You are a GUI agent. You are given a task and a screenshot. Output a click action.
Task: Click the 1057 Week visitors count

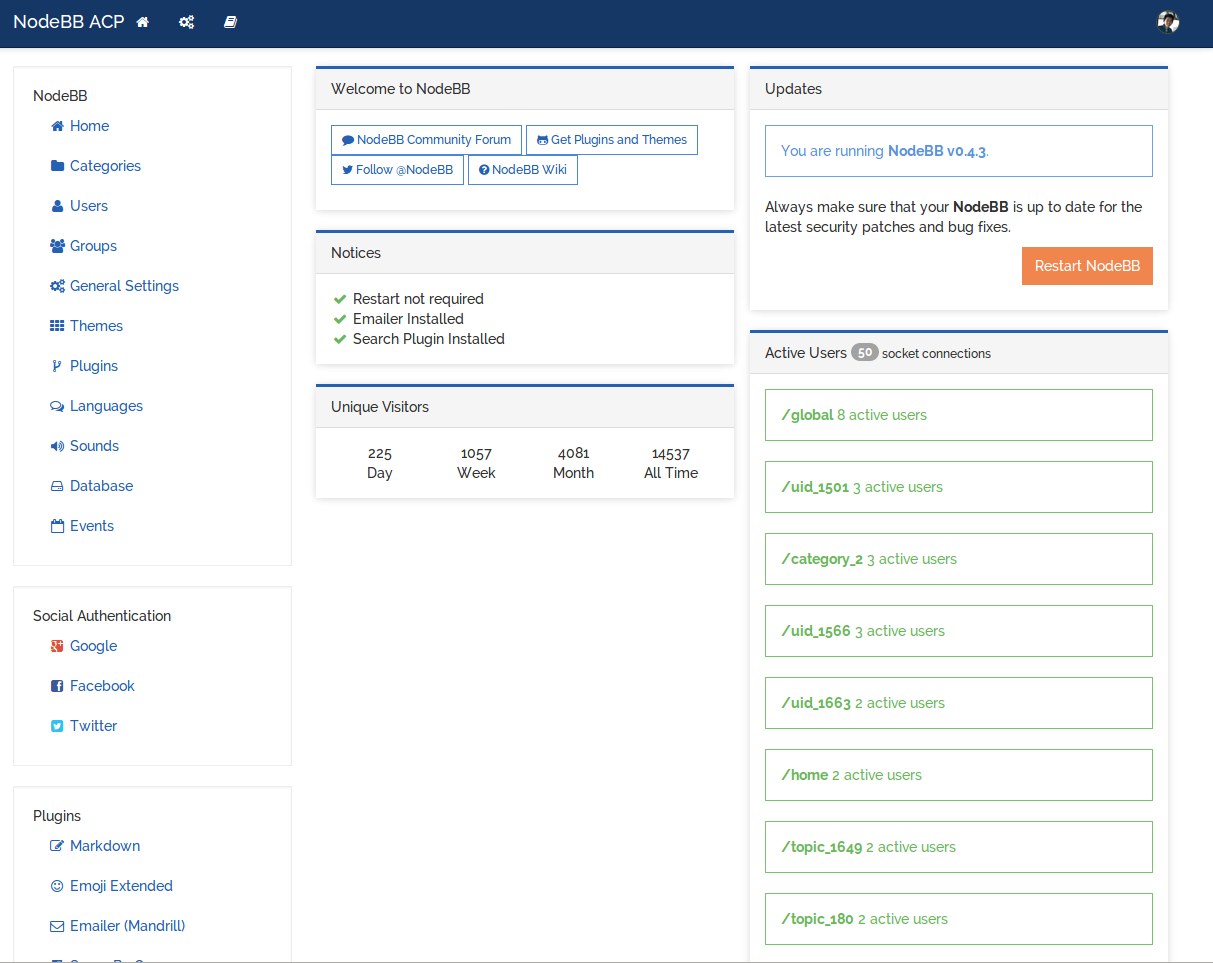point(476,453)
